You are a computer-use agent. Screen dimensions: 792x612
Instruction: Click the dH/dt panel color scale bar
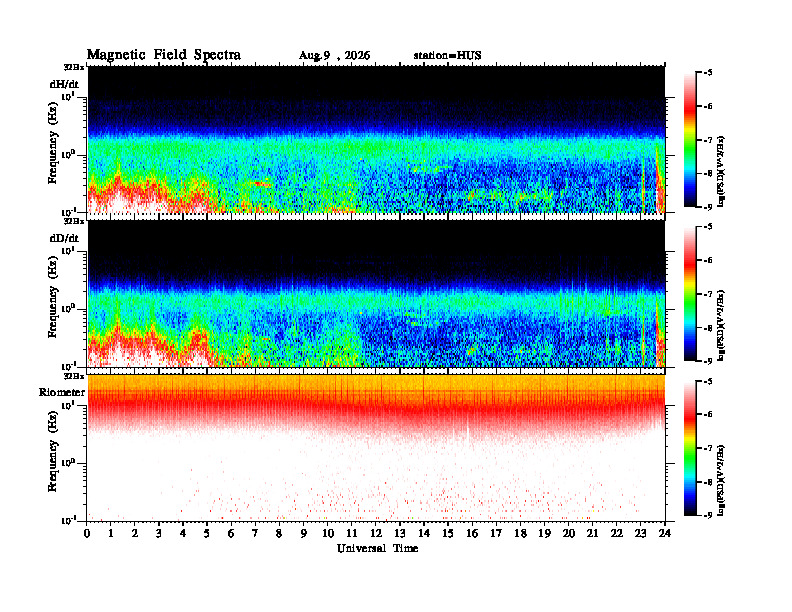[x=690, y=140]
